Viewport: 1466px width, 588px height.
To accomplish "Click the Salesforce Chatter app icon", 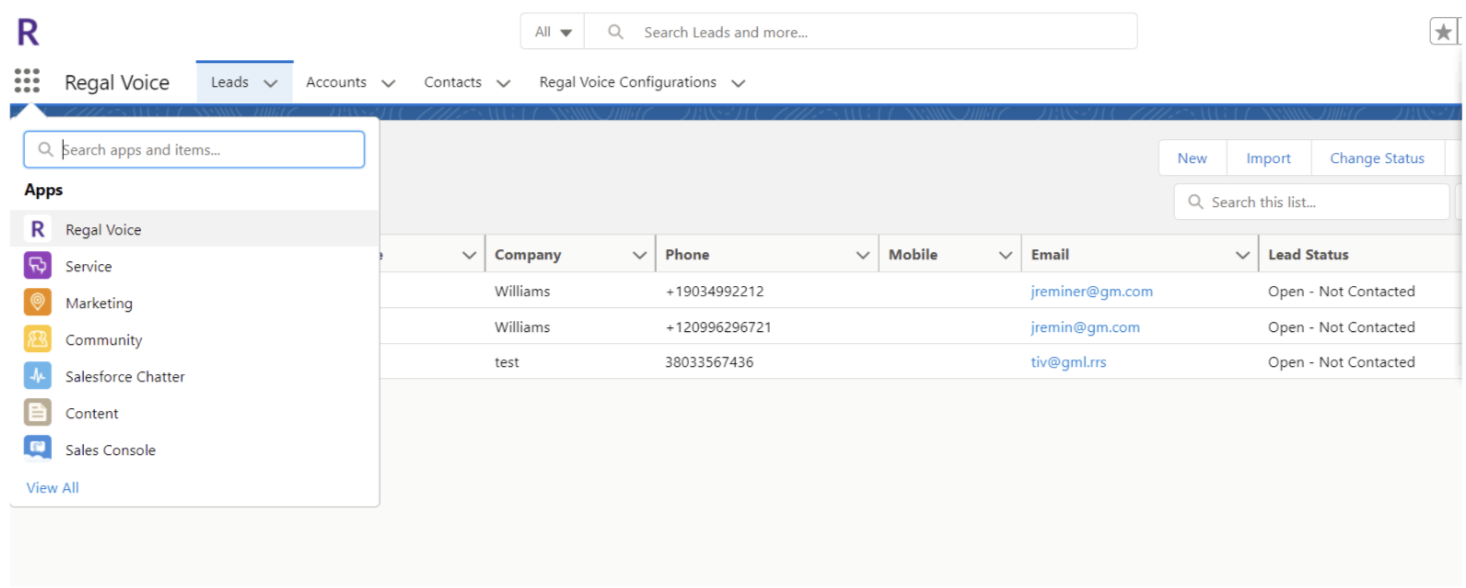I will pos(38,376).
